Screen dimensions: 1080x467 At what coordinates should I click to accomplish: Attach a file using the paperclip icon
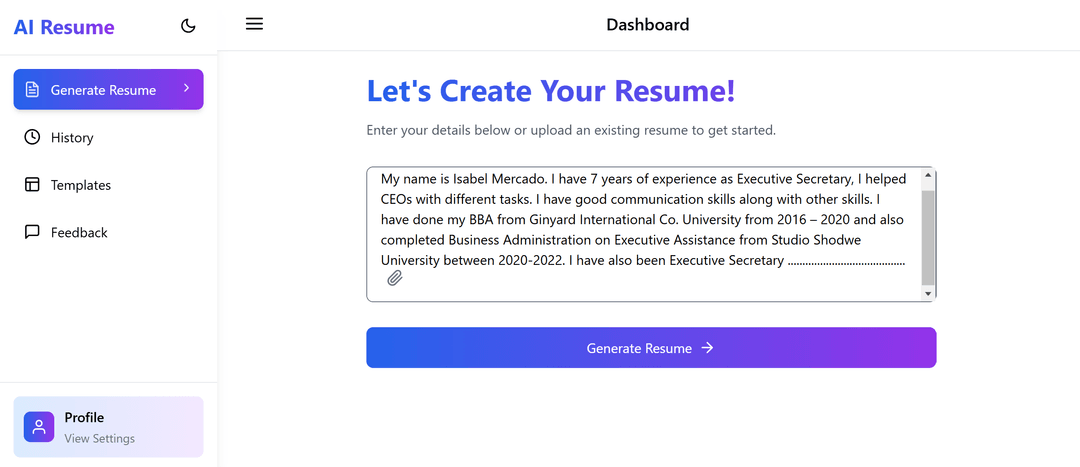point(395,278)
